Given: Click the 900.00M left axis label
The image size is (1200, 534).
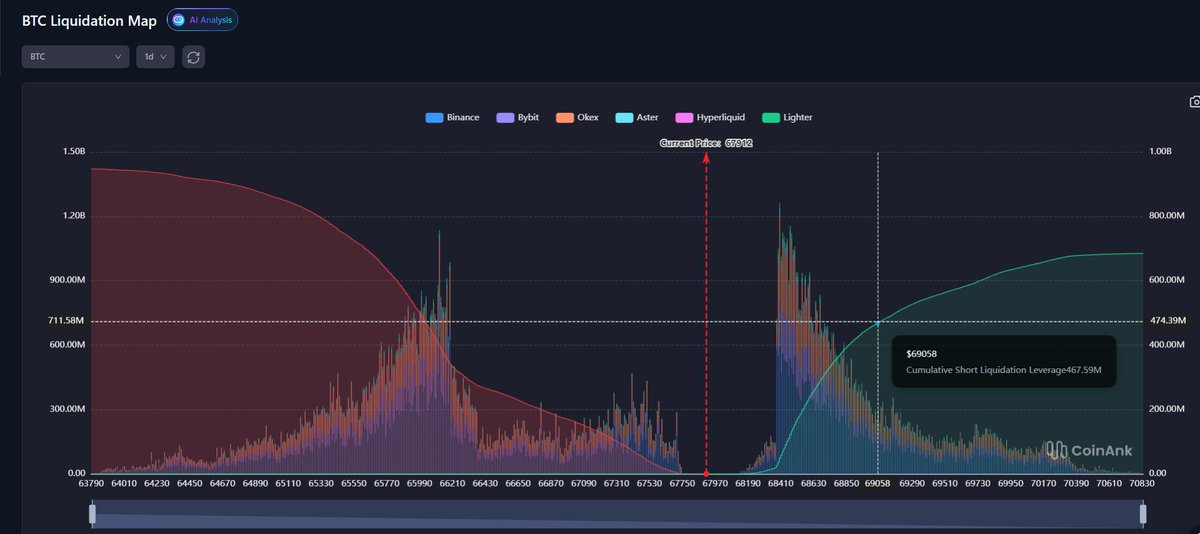Looking at the screenshot, I should tap(66, 280).
